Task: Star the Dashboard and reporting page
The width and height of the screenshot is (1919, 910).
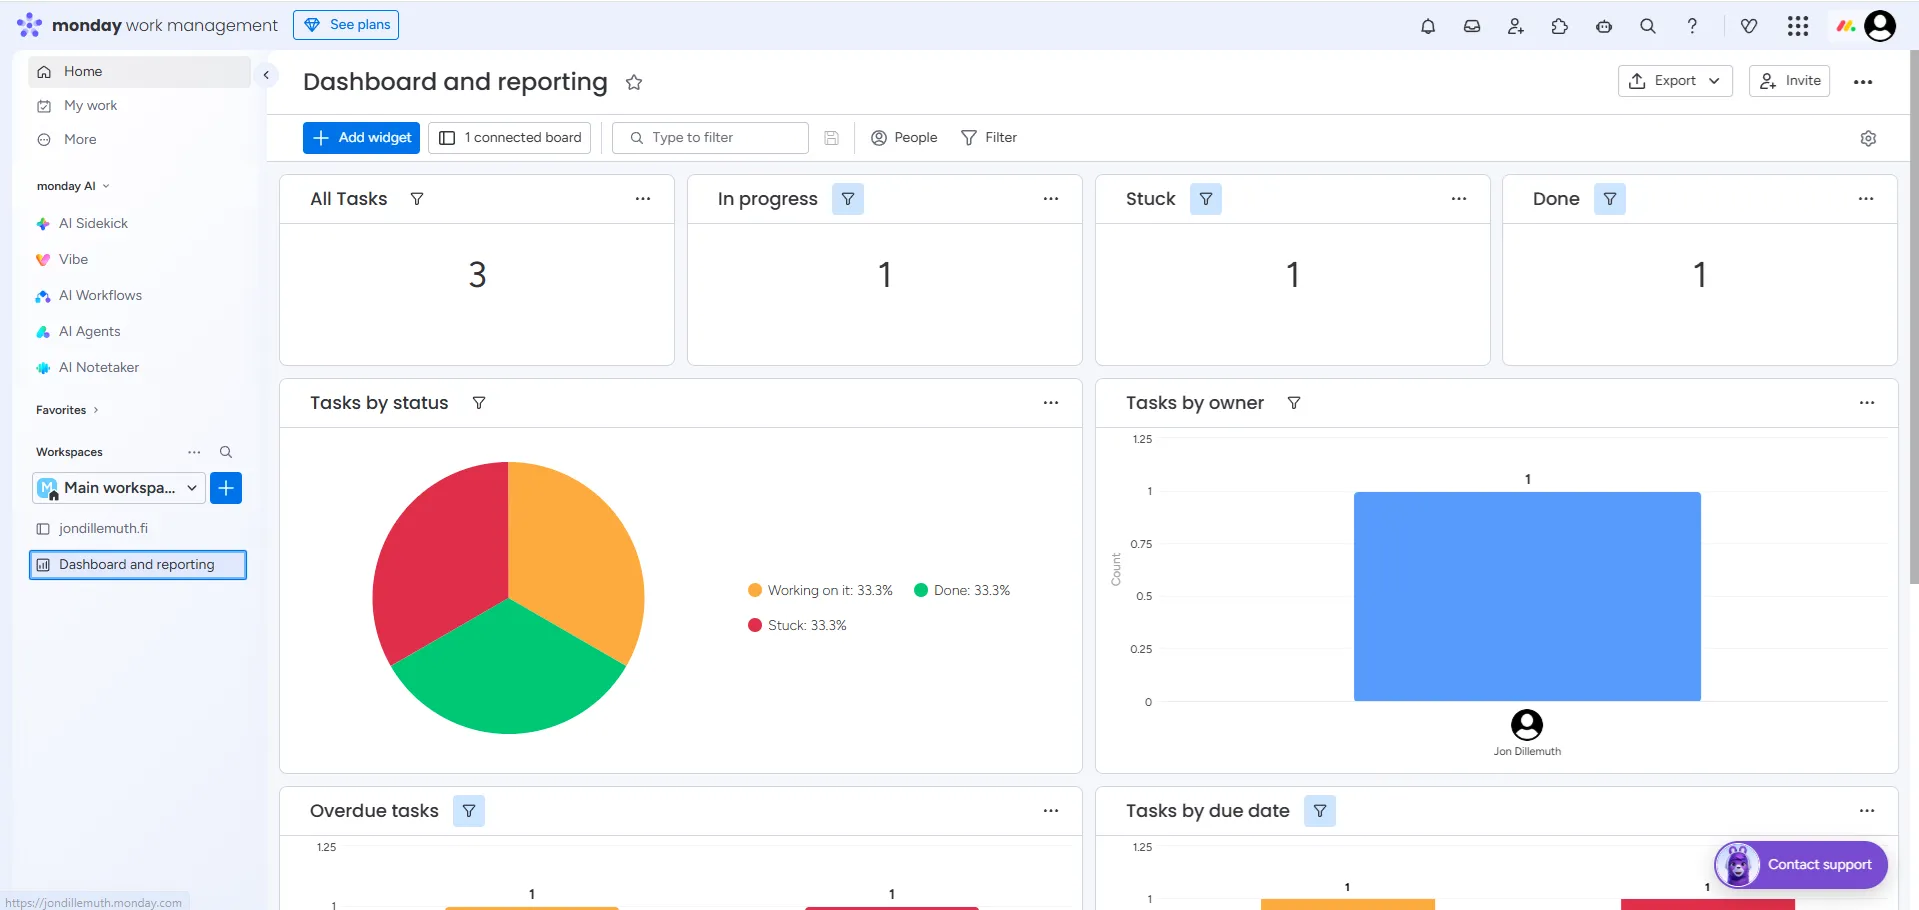Action: (633, 82)
